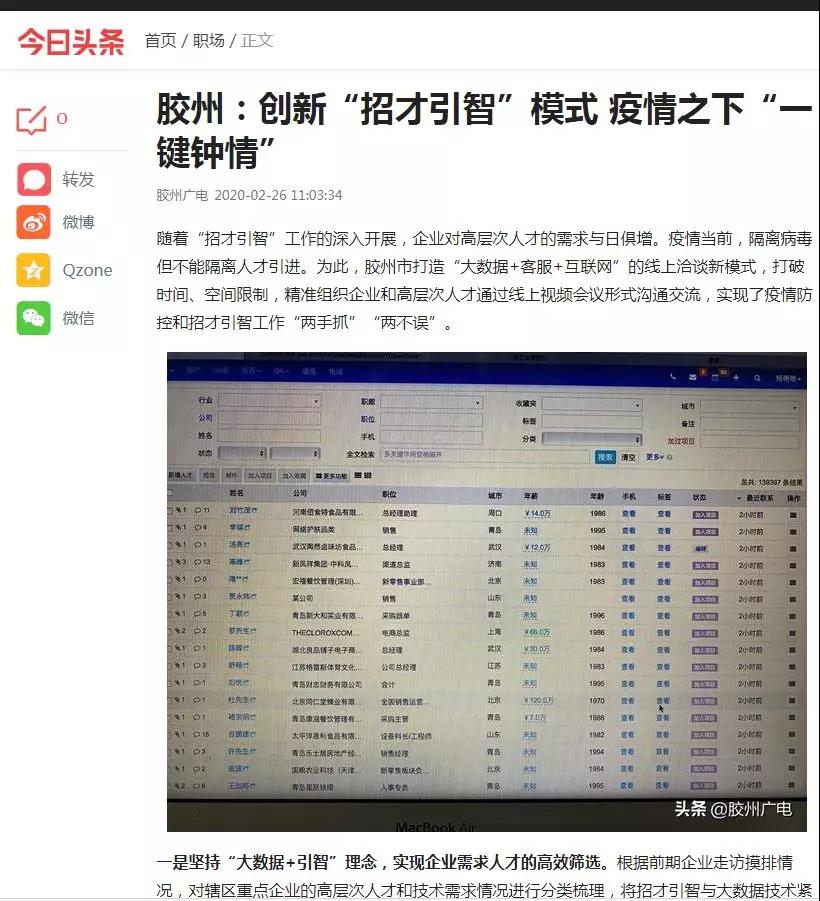This screenshot has height=901, width=820.
Task: Click the red 转发 share icon
Action: [x=34, y=180]
